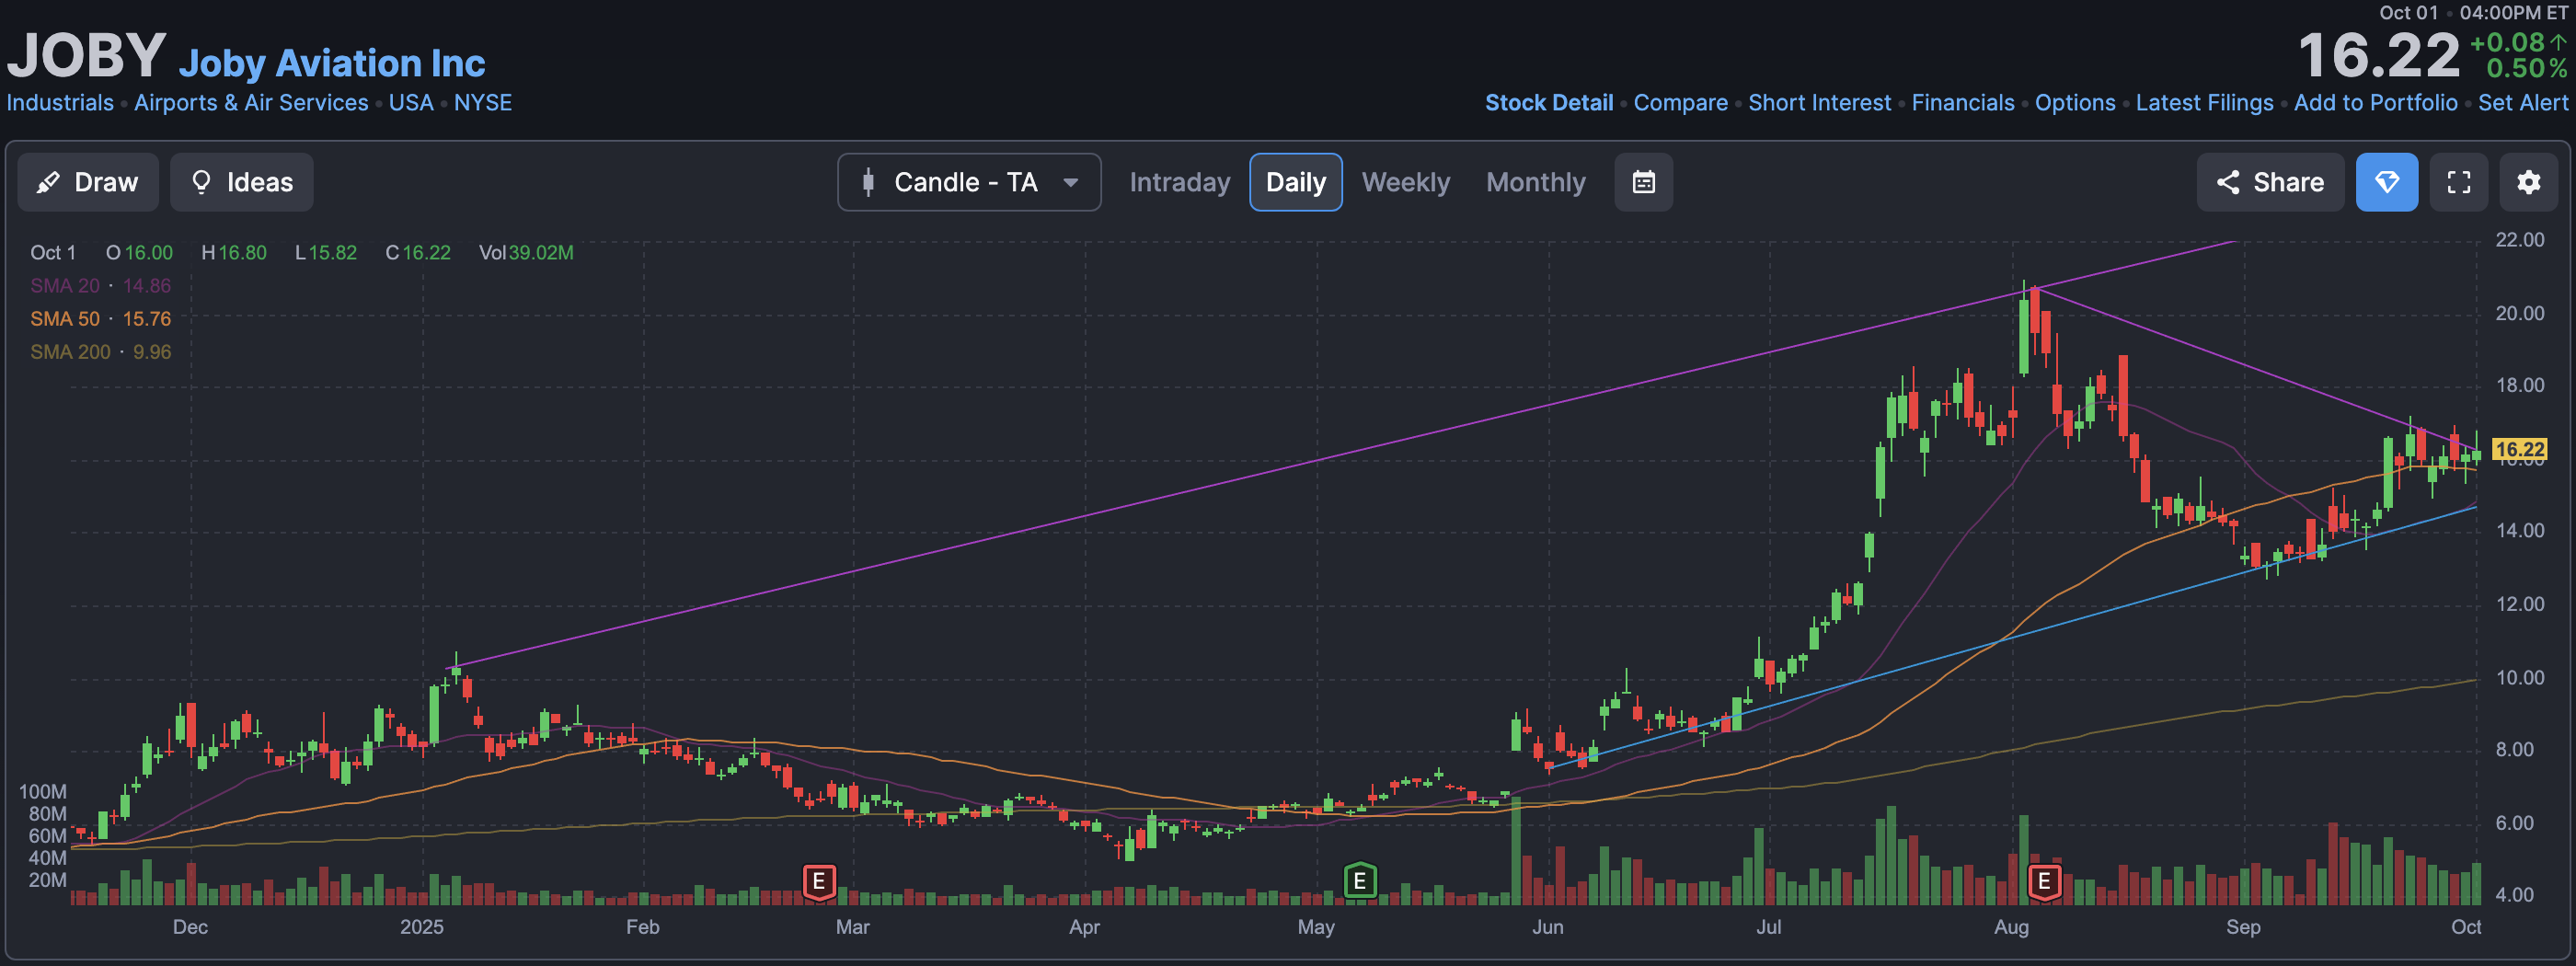Click the red earnings E marker near August

click(2044, 882)
